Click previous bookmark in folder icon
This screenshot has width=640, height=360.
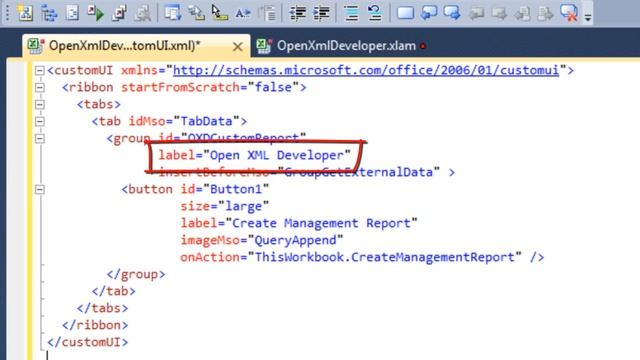tap(476, 13)
